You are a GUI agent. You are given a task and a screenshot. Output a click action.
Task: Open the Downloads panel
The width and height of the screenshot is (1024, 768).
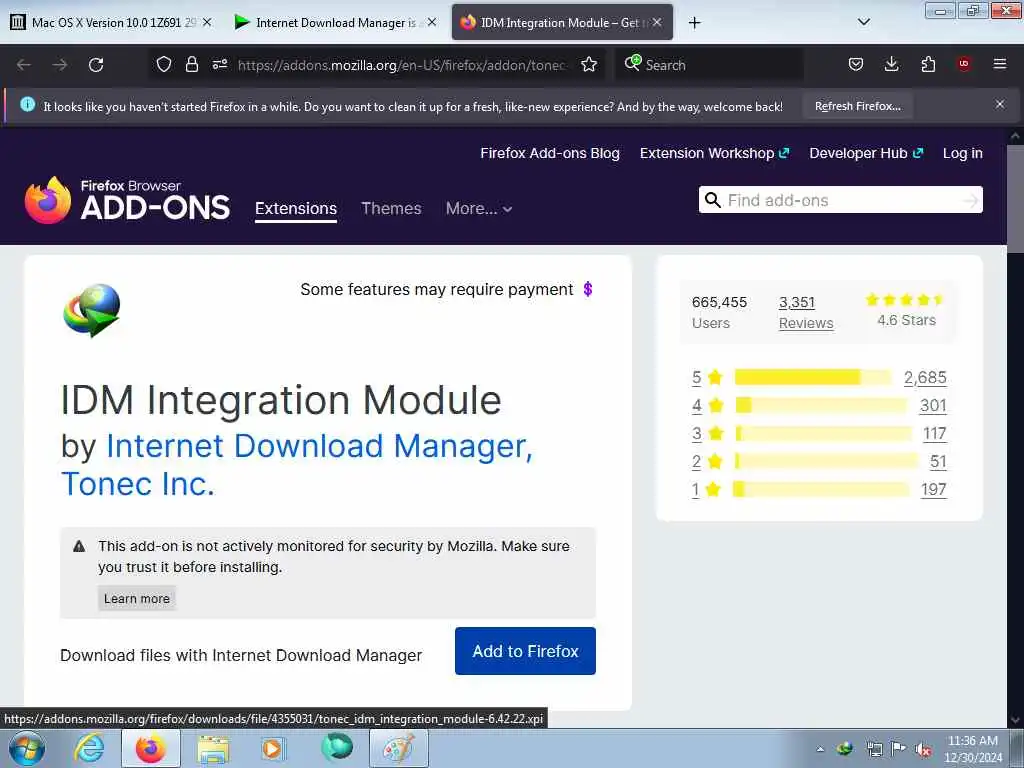click(x=891, y=64)
